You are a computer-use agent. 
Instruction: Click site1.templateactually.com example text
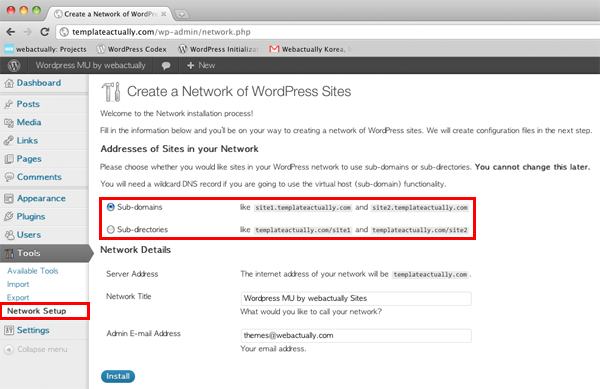(303, 208)
